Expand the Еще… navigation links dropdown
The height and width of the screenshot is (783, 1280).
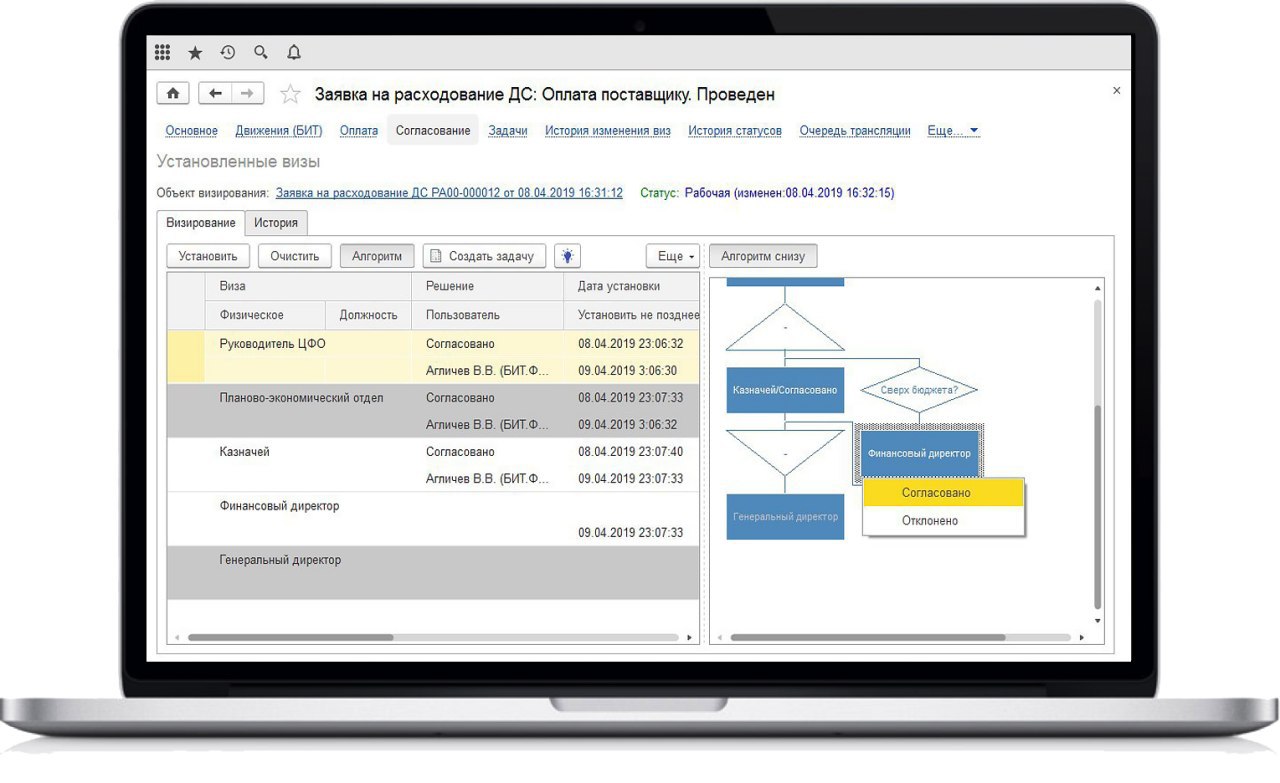coord(953,131)
